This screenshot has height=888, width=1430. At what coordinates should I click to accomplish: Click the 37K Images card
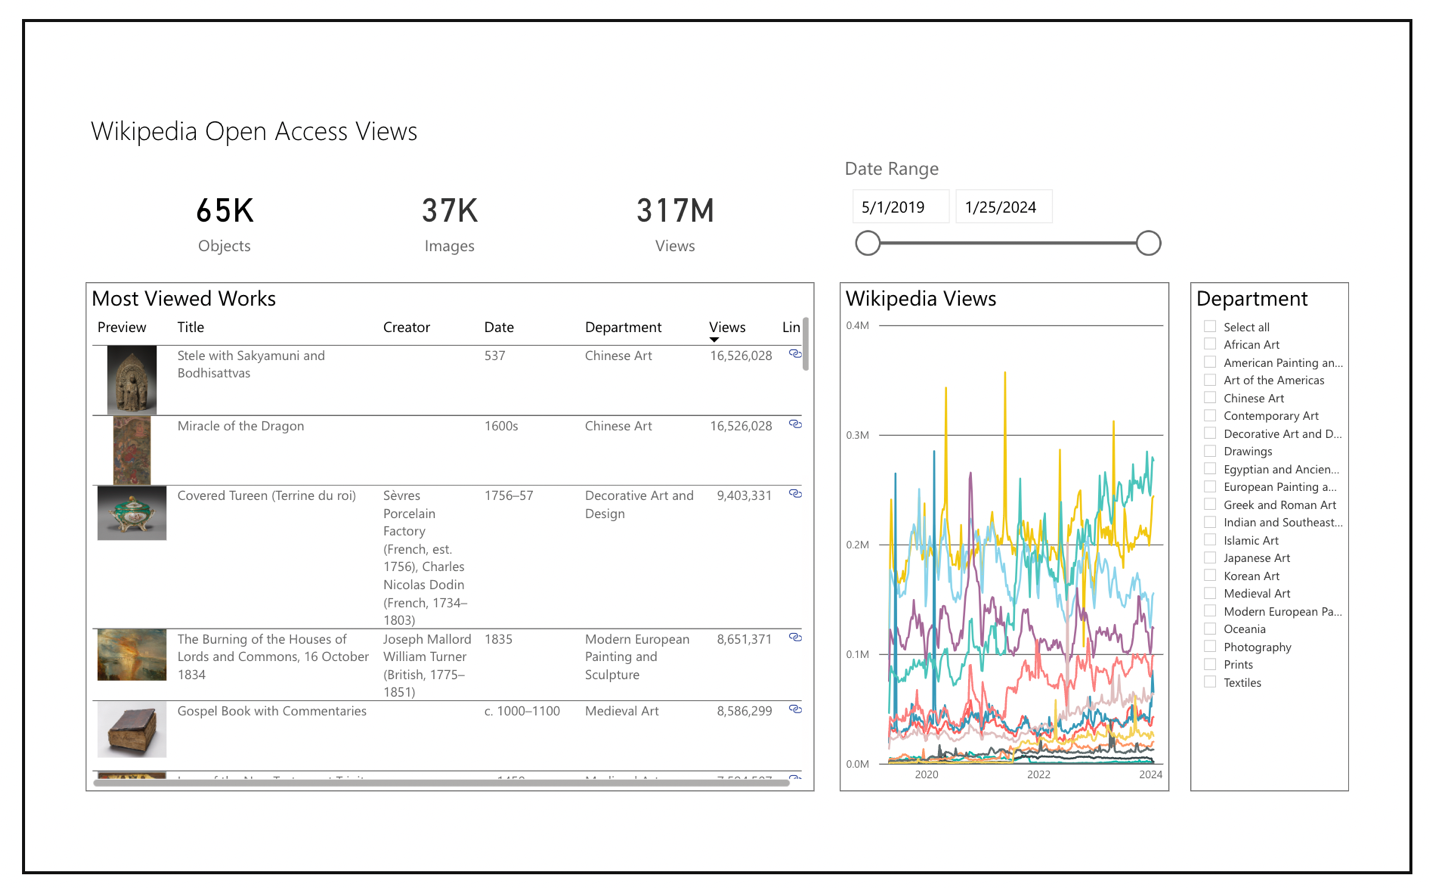coord(449,223)
